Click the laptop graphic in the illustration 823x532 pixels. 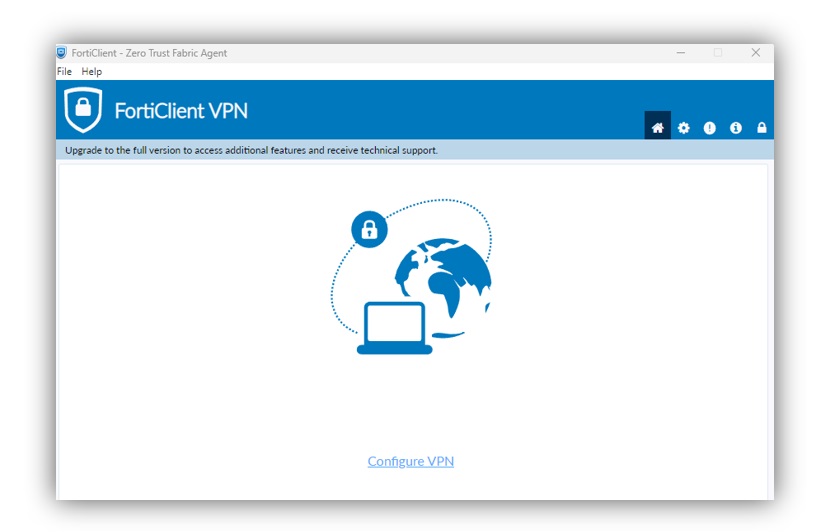(395, 328)
